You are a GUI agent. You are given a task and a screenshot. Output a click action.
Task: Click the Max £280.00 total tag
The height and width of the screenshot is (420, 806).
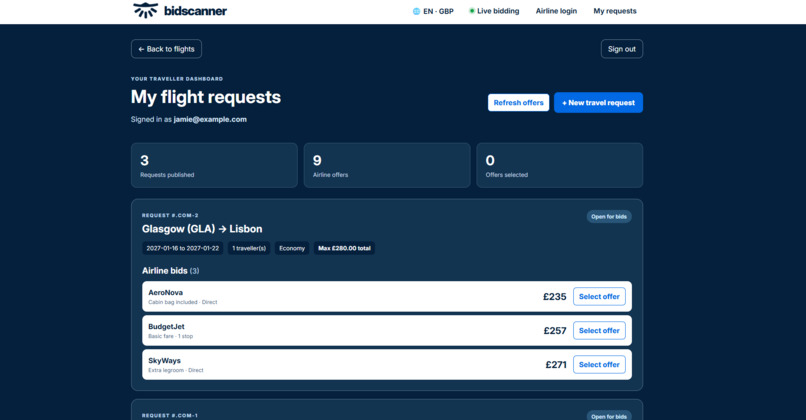tap(344, 248)
